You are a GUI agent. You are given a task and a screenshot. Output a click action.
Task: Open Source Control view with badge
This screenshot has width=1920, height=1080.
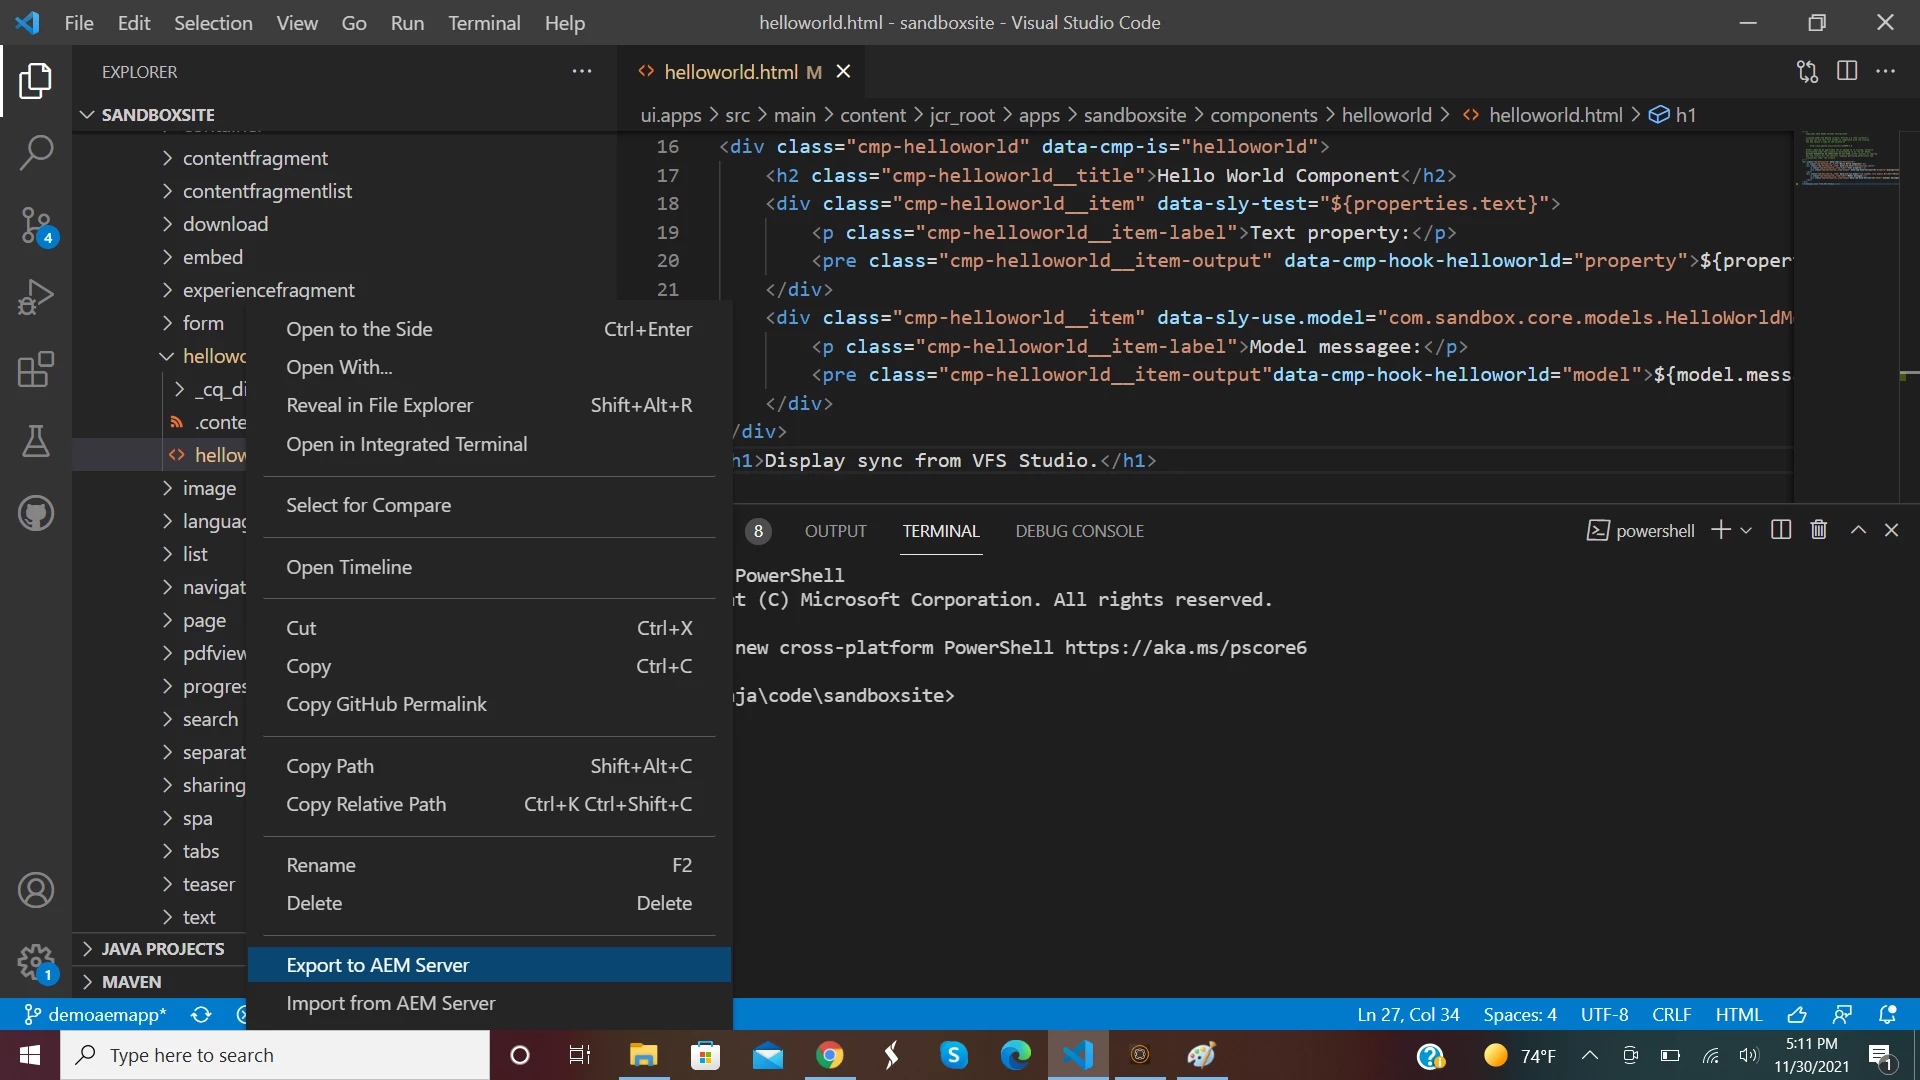36,225
